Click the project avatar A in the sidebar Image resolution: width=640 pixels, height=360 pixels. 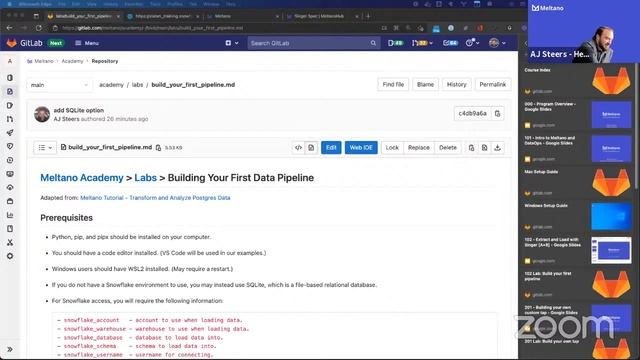[x=10, y=61]
